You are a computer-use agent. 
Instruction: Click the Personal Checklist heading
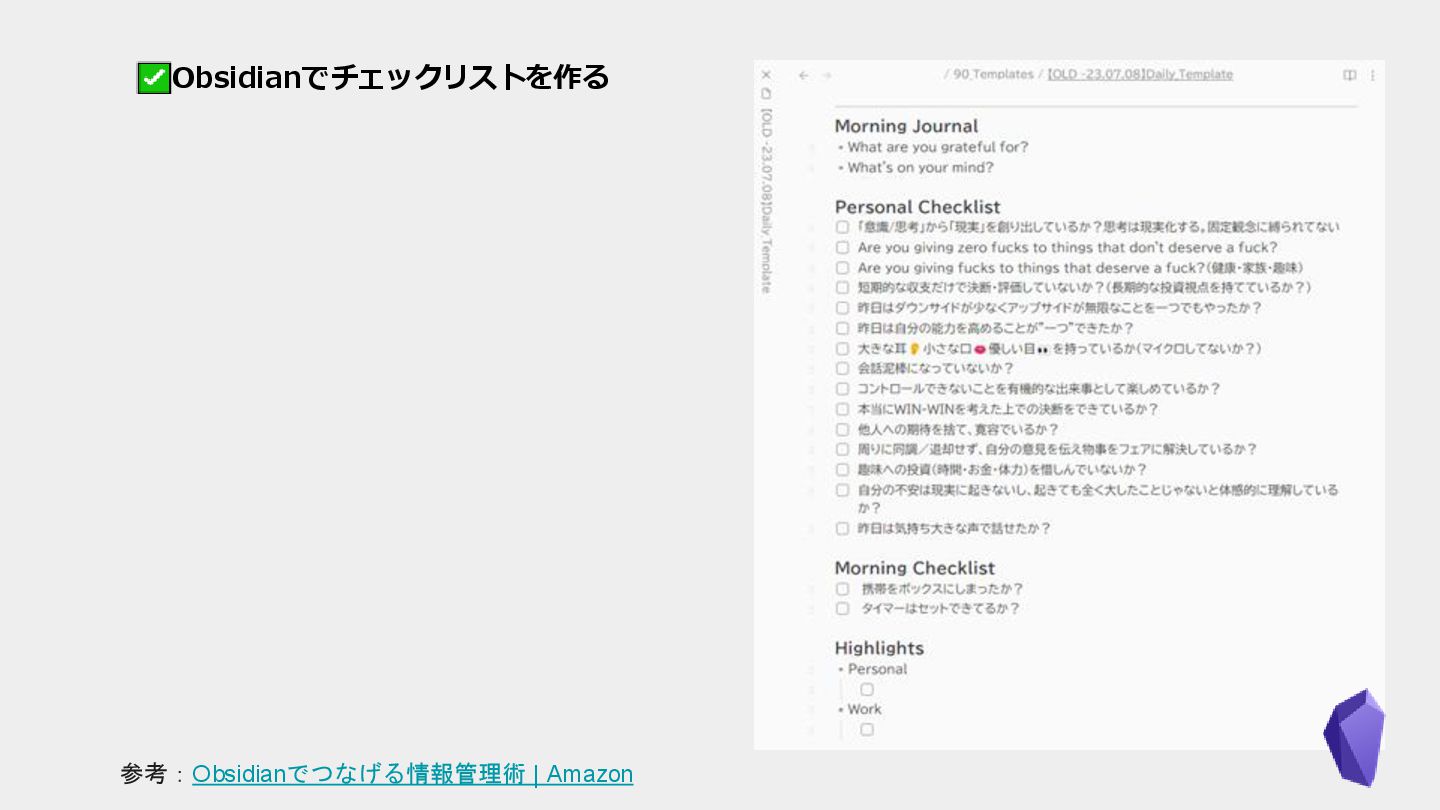pos(917,207)
